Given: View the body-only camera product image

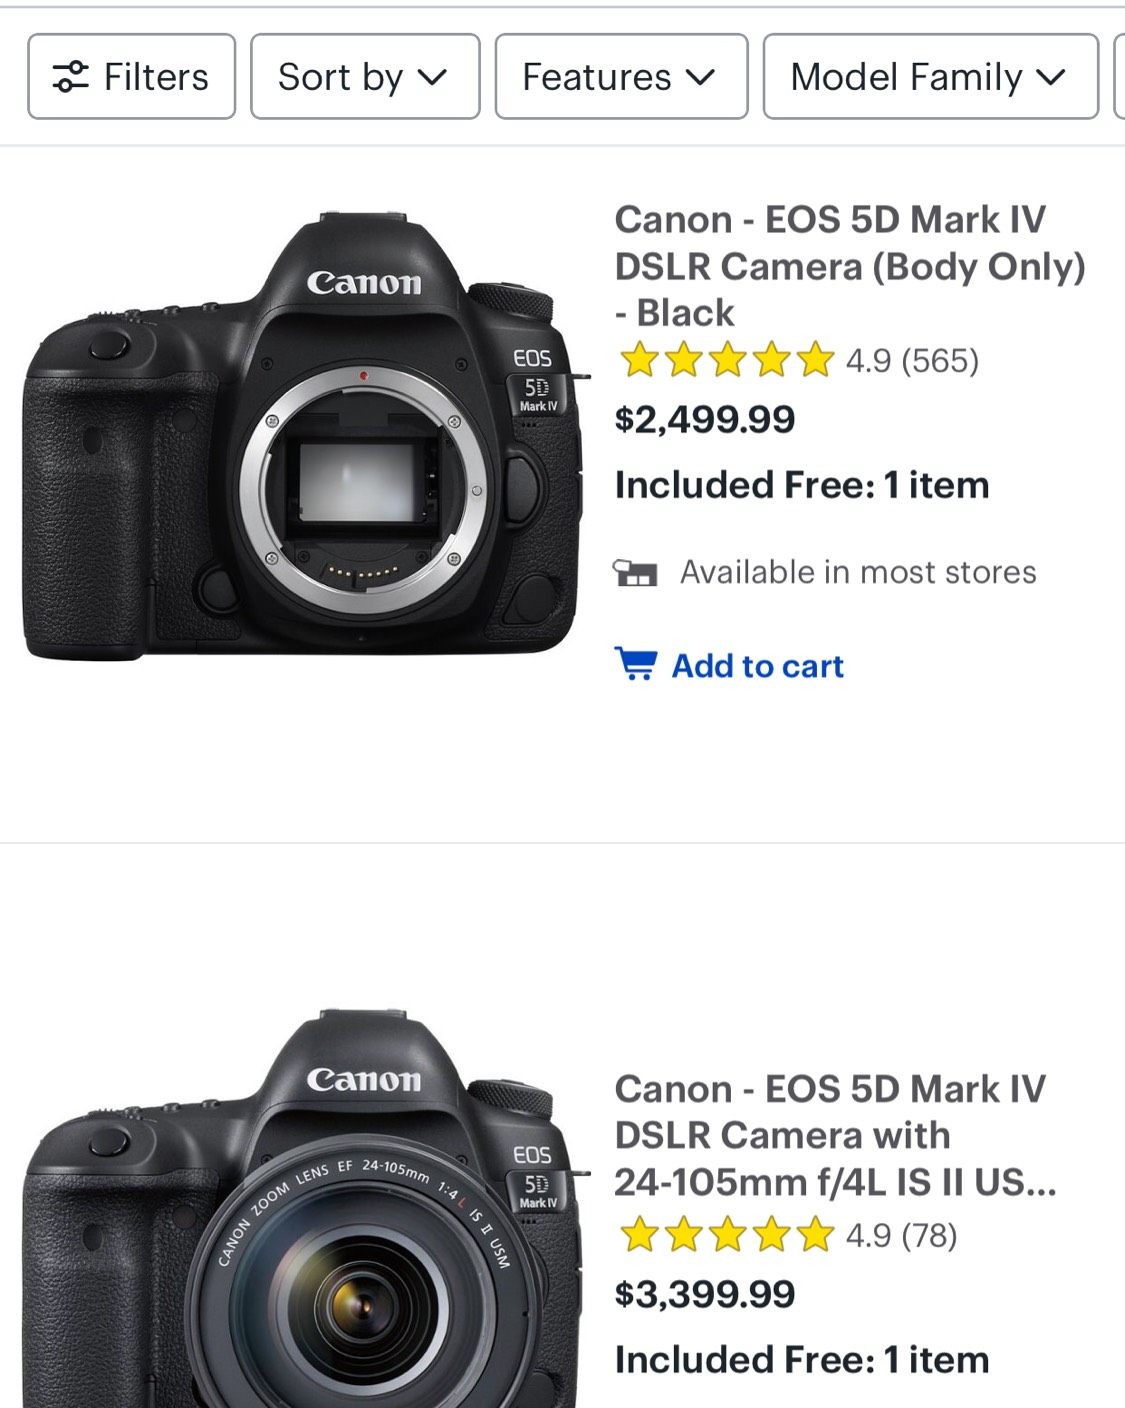Looking at the screenshot, I should [302, 436].
